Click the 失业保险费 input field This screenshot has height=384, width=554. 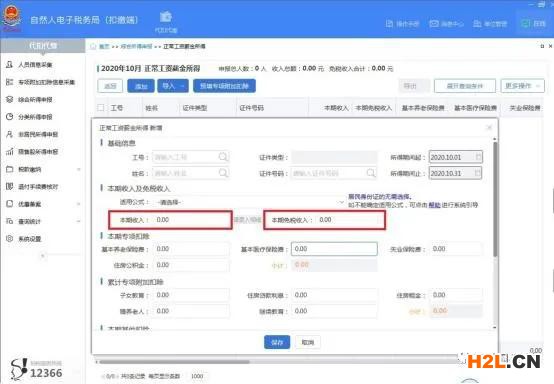456,249
